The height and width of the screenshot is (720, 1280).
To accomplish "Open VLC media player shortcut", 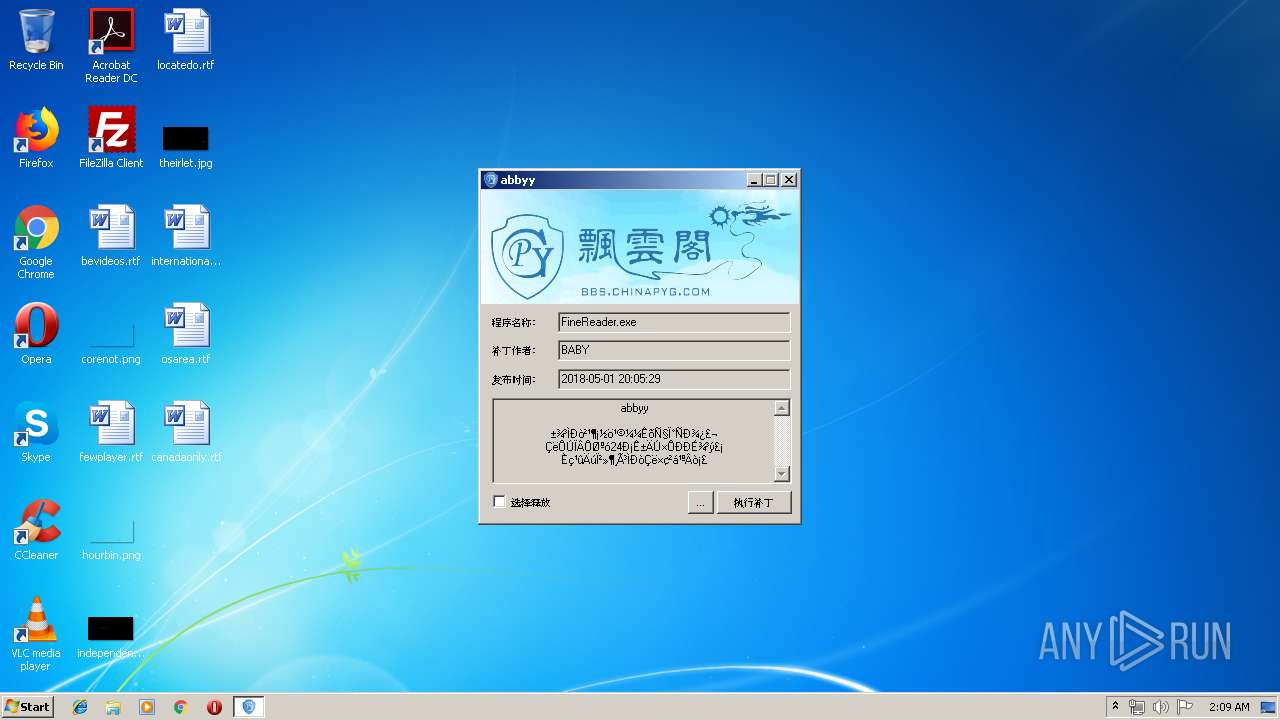I will pyautogui.click(x=36, y=634).
